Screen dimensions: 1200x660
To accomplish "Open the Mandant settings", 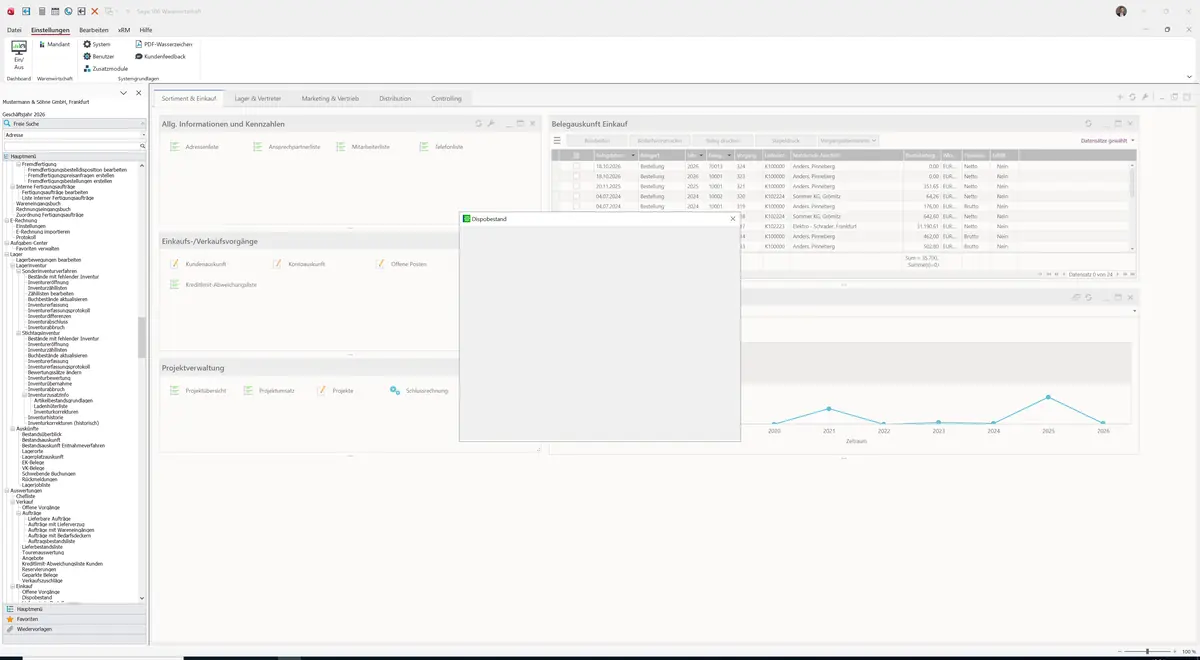I will (x=53, y=44).
